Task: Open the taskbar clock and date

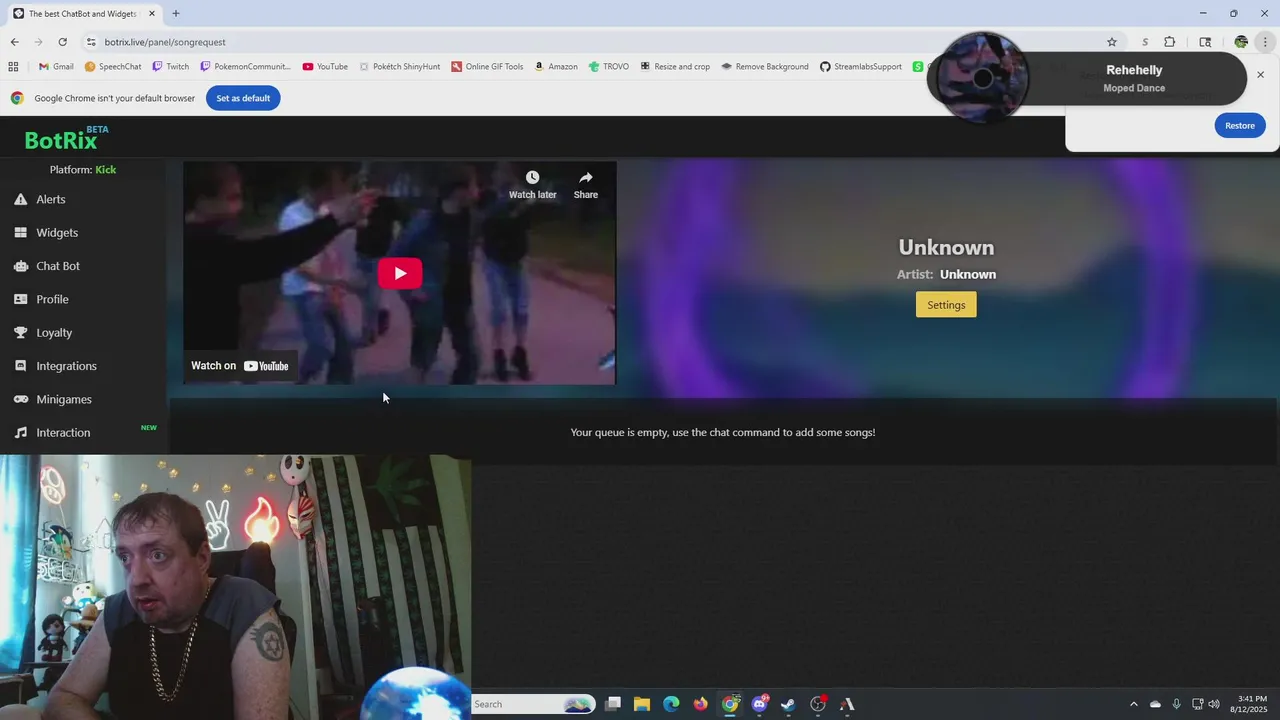Action: click(x=1252, y=704)
